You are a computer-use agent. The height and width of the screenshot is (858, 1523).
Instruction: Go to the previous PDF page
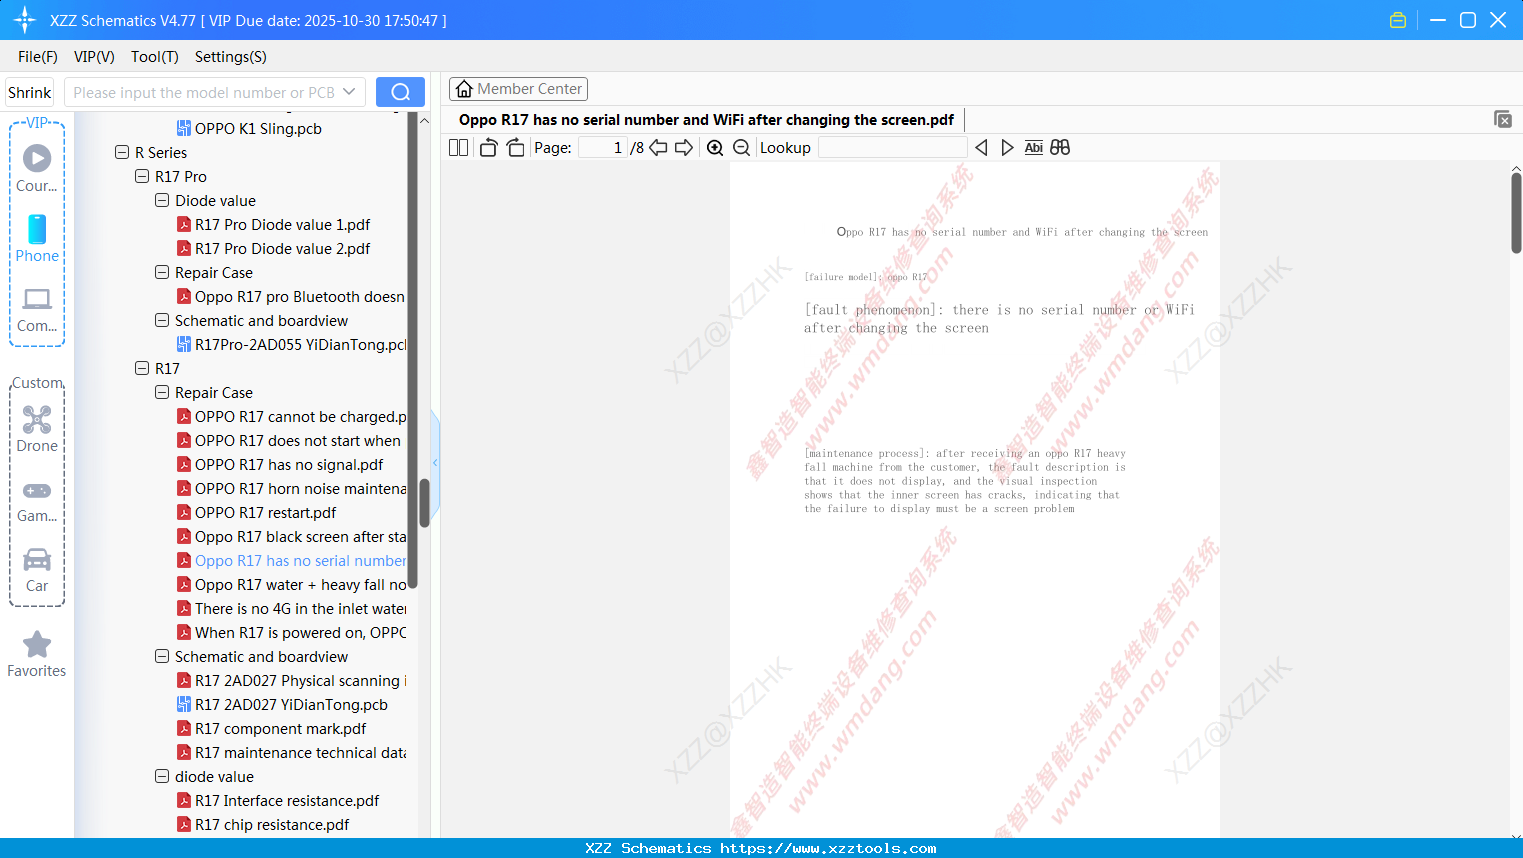658,148
